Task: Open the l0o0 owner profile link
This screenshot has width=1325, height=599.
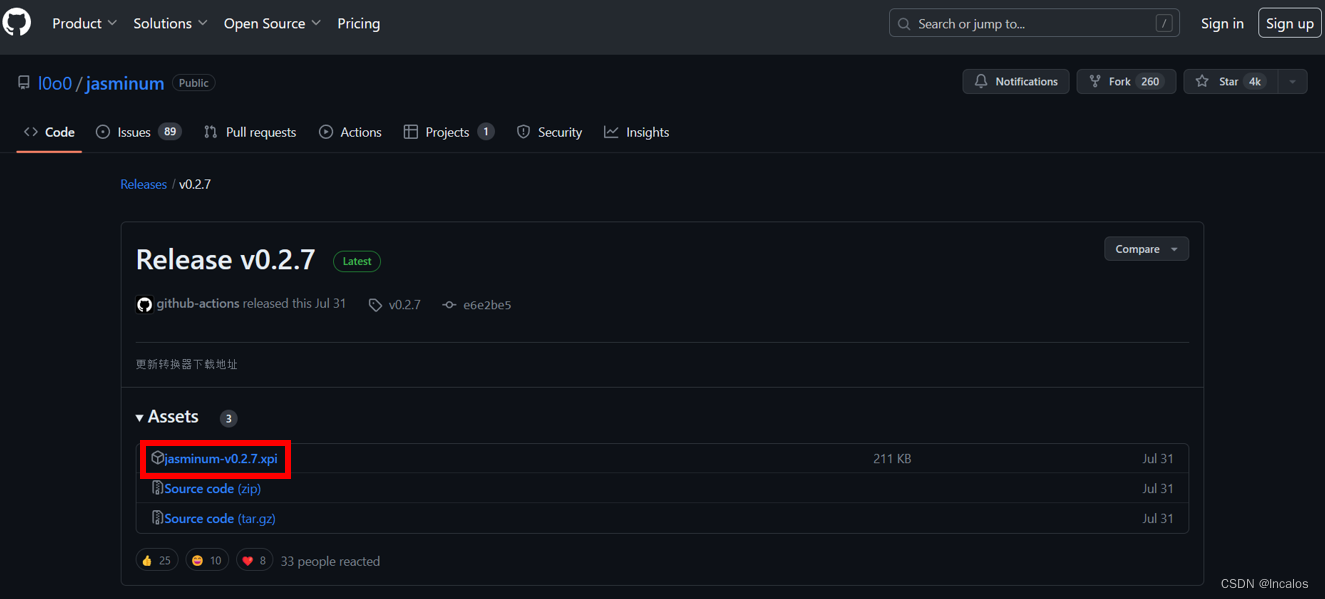Action: tap(55, 83)
